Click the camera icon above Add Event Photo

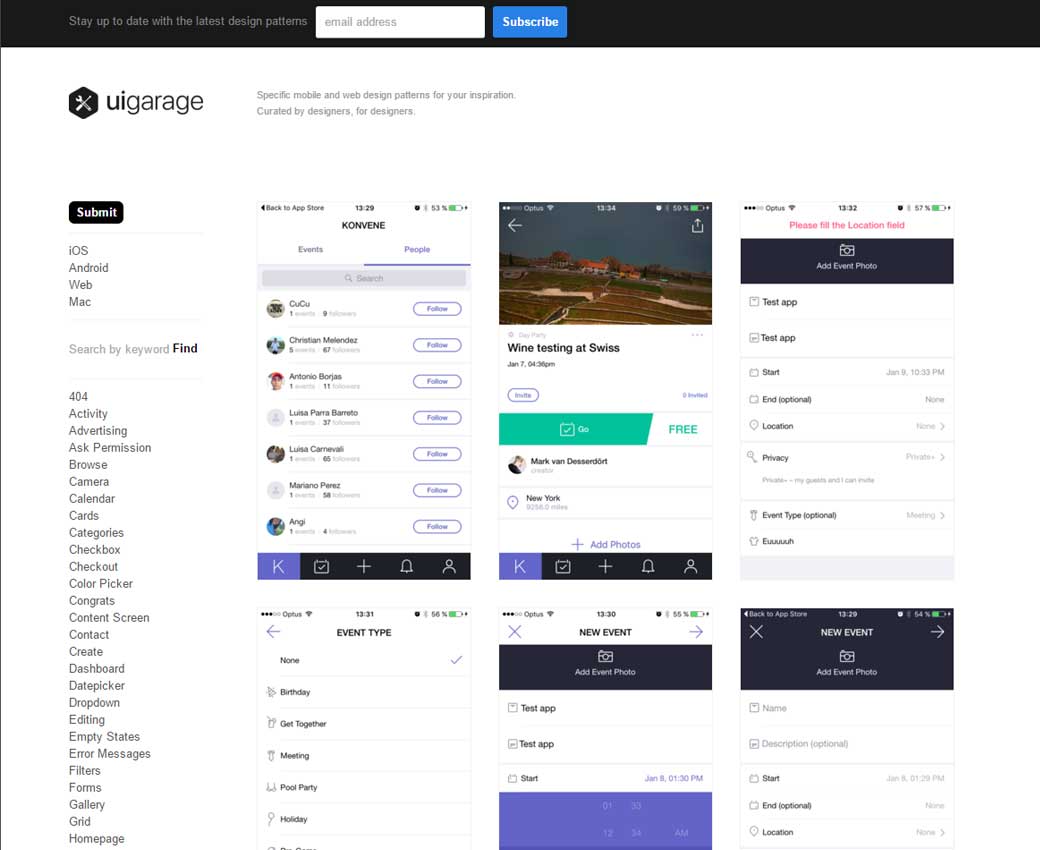pos(846,250)
